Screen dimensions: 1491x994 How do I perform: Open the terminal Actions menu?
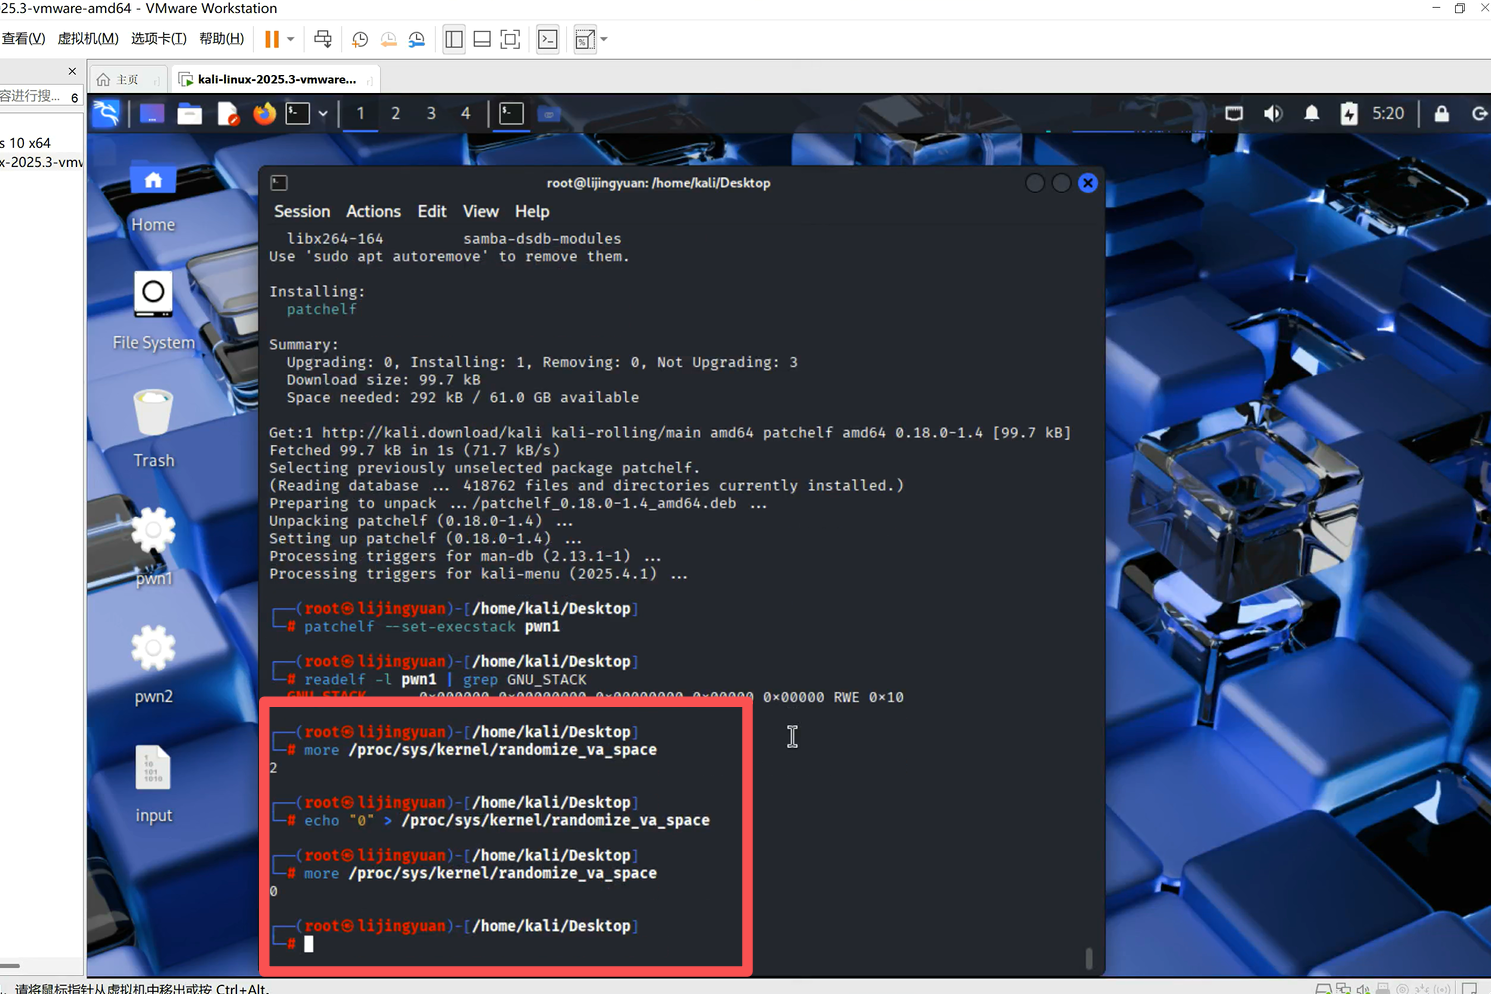click(373, 212)
